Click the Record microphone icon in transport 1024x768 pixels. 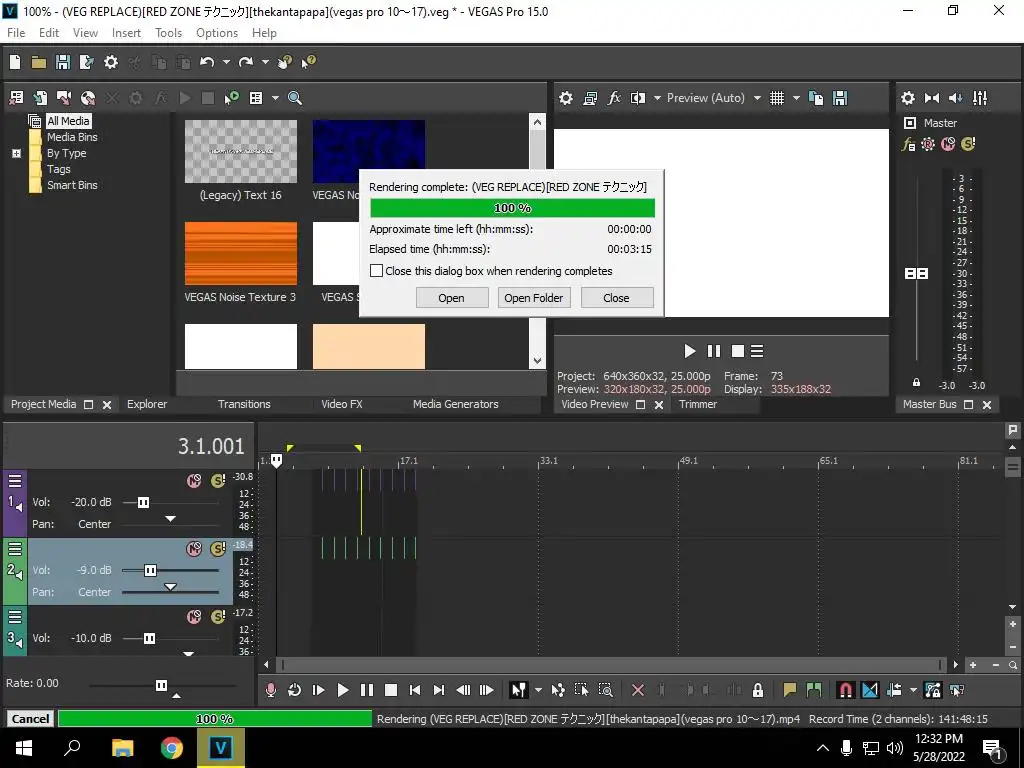tap(270, 690)
